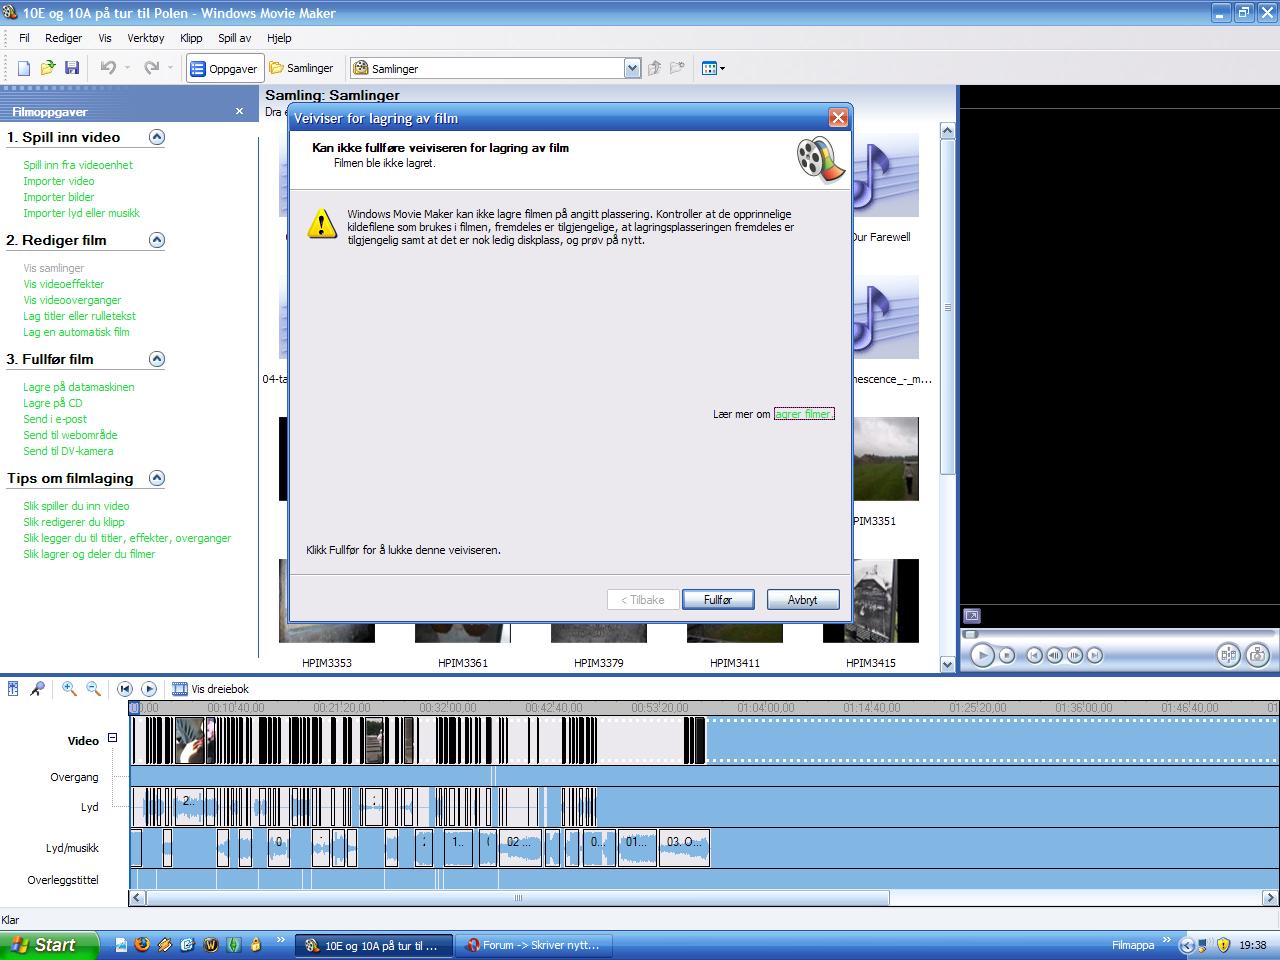
Task: Click the New Project toolbar icon
Action: (24, 68)
